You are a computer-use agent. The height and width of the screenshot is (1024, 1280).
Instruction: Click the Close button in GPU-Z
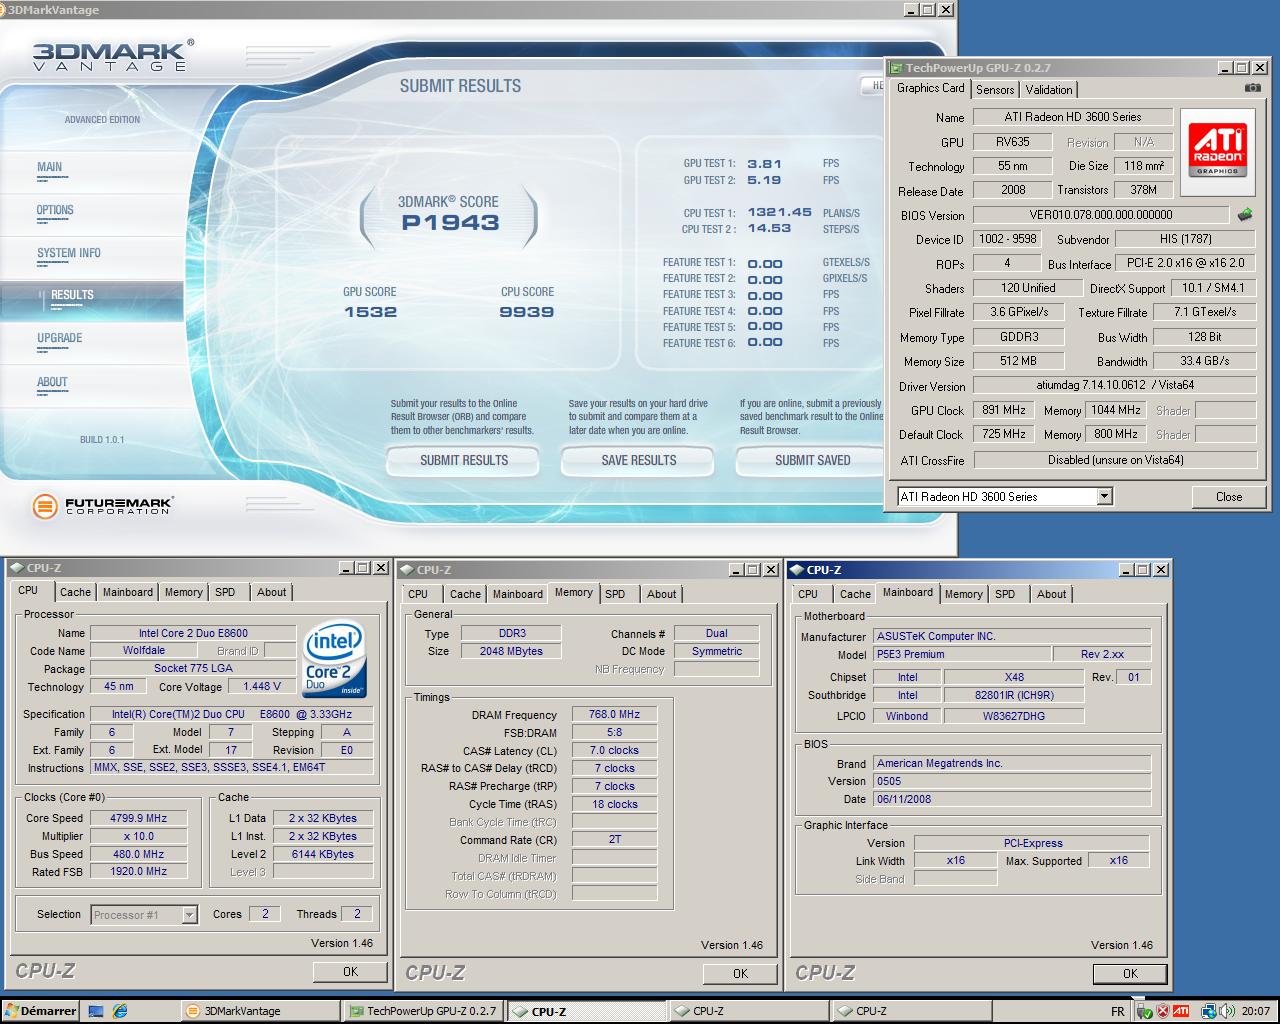(x=1229, y=497)
